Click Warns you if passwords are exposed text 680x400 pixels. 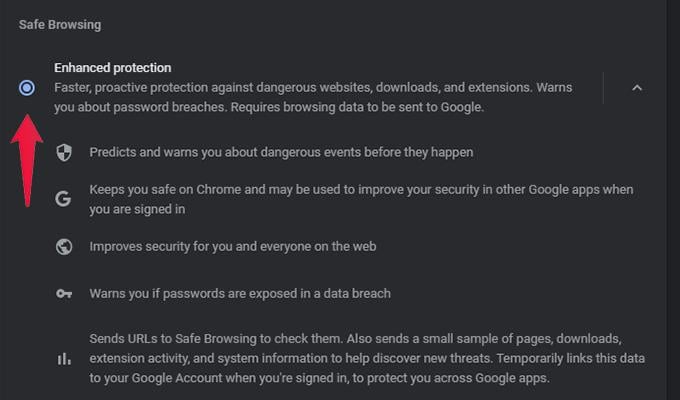click(x=240, y=294)
